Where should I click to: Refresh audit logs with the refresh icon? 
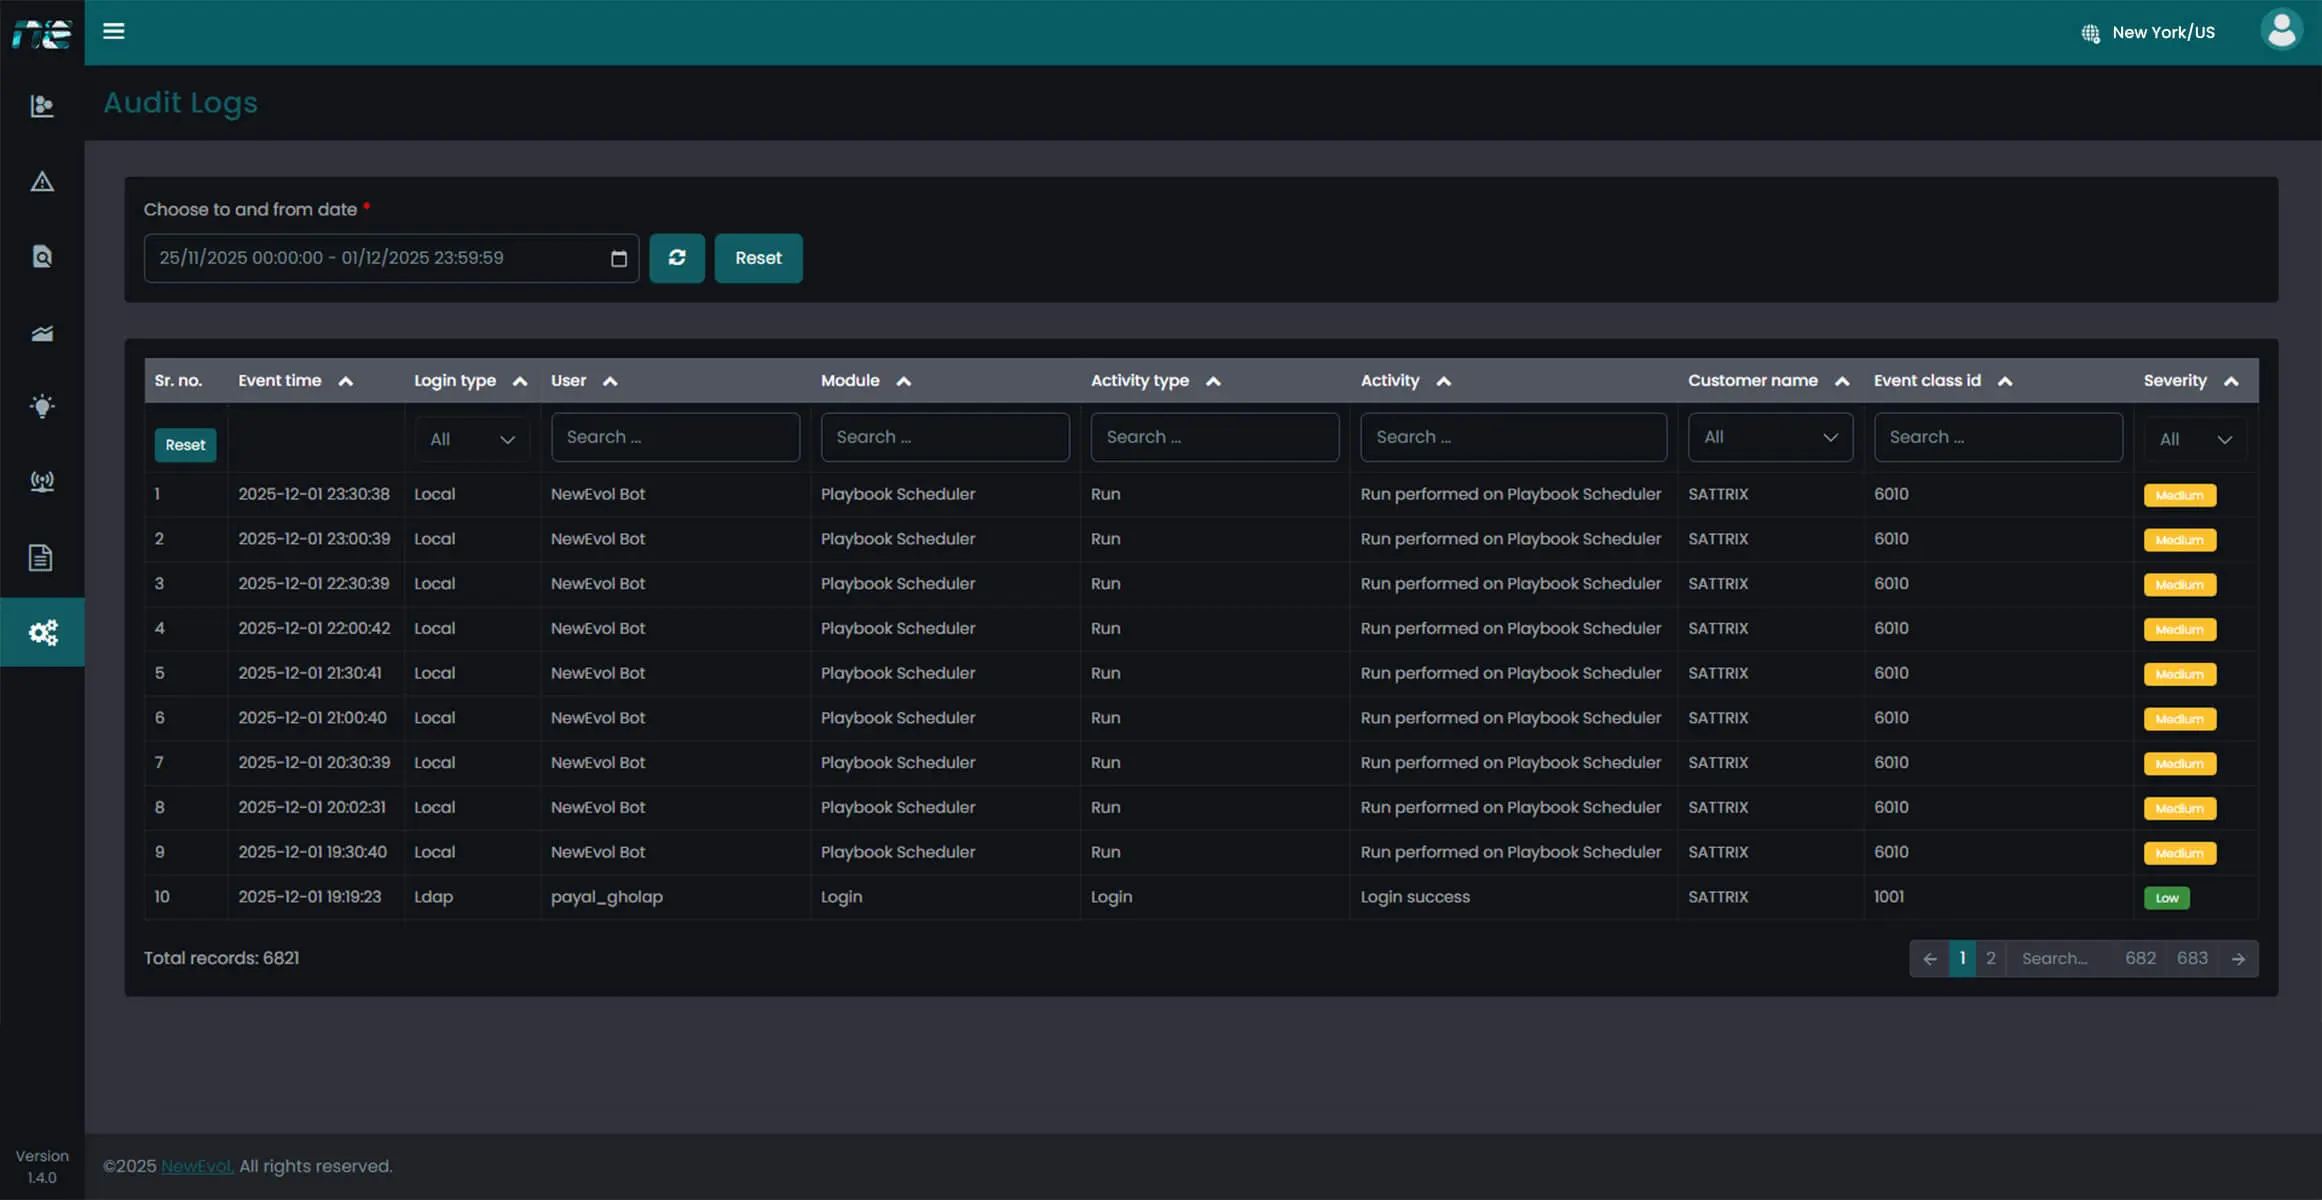(677, 258)
